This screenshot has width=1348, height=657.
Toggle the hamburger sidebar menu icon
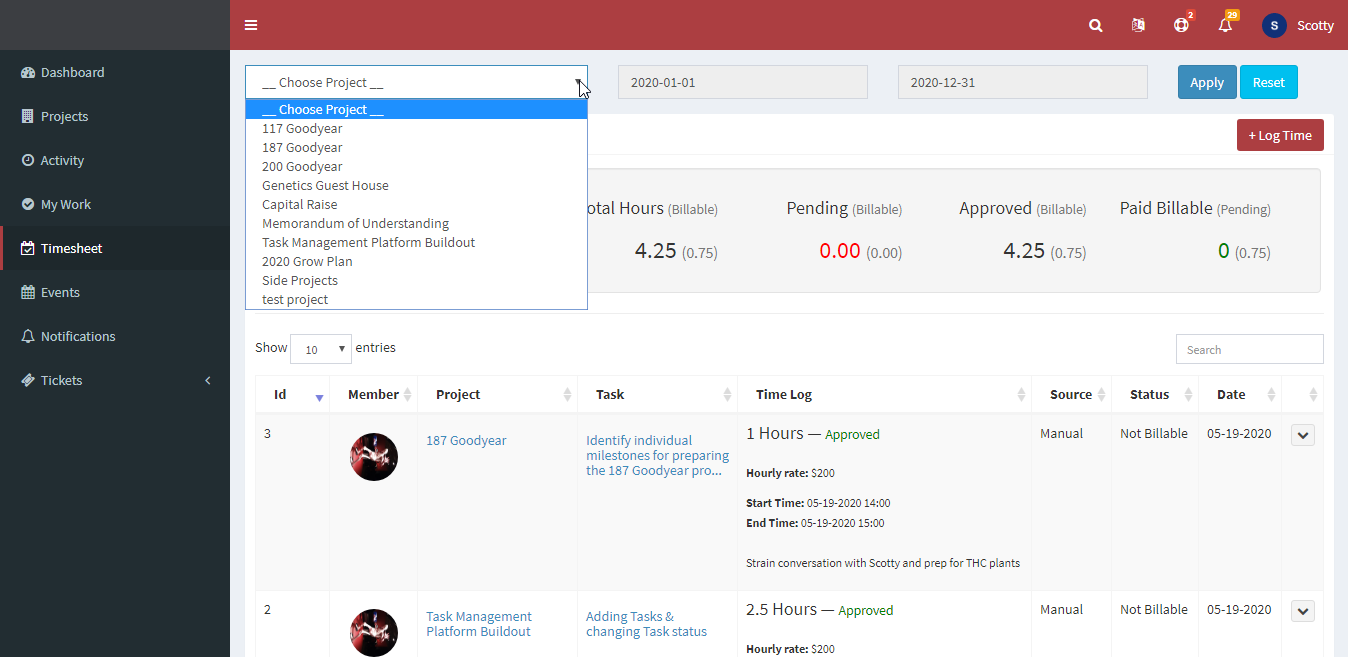(251, 25)
